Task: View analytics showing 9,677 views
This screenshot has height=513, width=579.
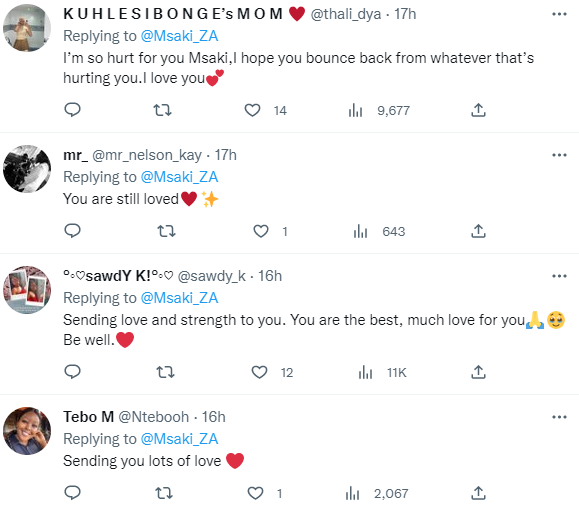Action: point(379,110)
